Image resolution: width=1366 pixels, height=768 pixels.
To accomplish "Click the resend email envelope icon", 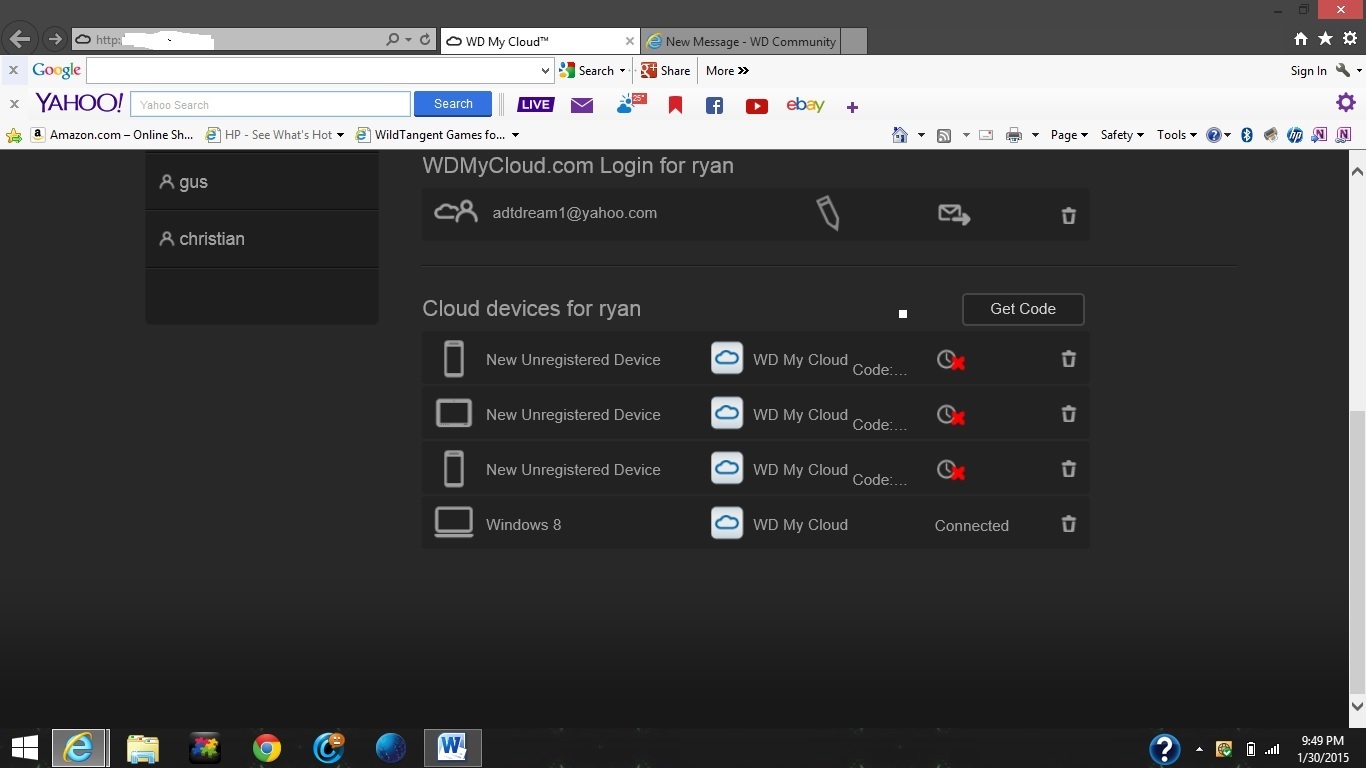I will (x=954, y=214).
